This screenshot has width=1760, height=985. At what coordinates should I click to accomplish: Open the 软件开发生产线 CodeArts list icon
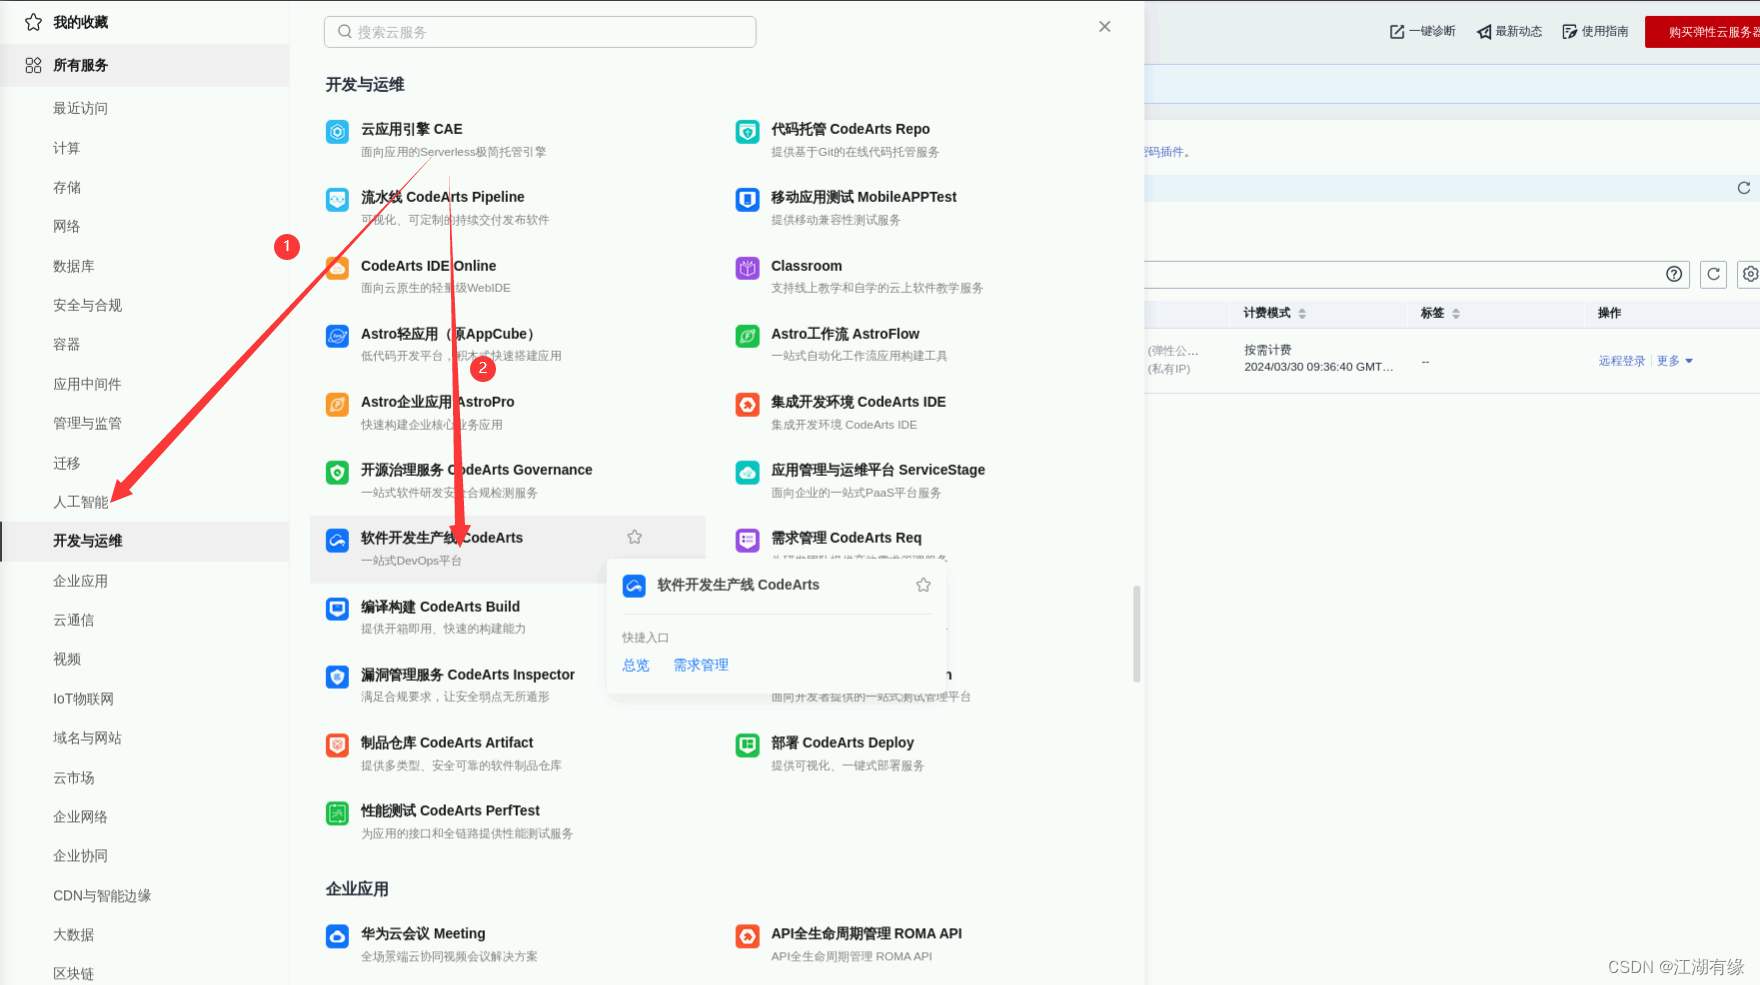(338, 540)
